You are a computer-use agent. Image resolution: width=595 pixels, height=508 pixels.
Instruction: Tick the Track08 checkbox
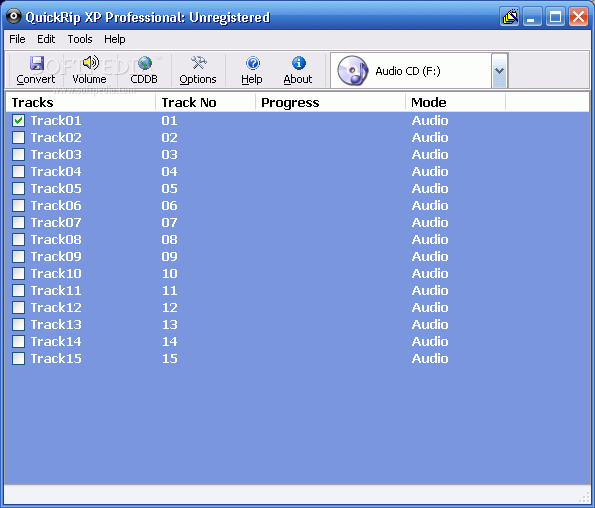tap(18, 239)
